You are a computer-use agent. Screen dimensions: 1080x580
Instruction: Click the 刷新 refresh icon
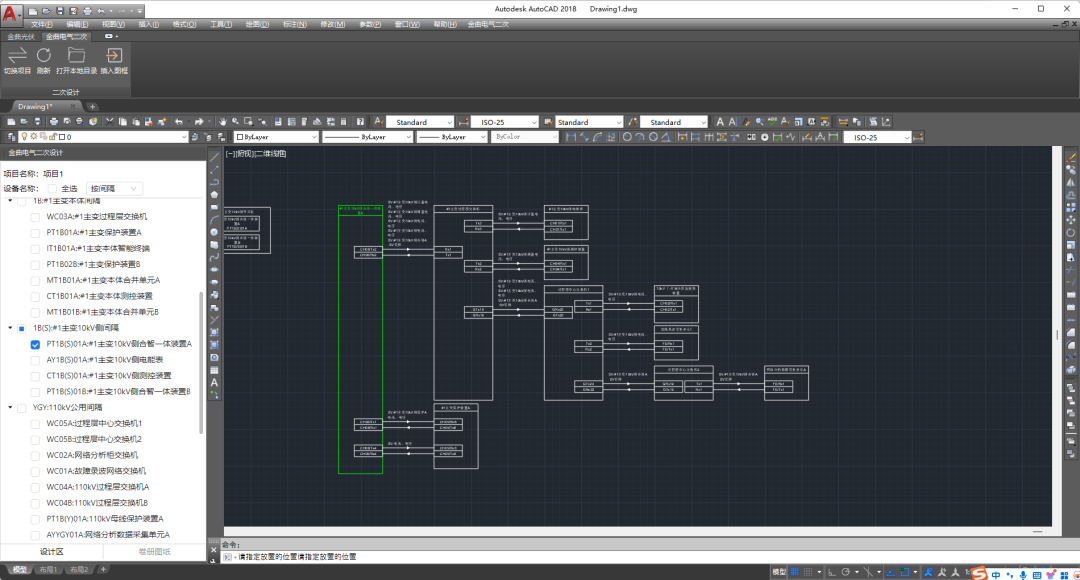coord(43,56)
